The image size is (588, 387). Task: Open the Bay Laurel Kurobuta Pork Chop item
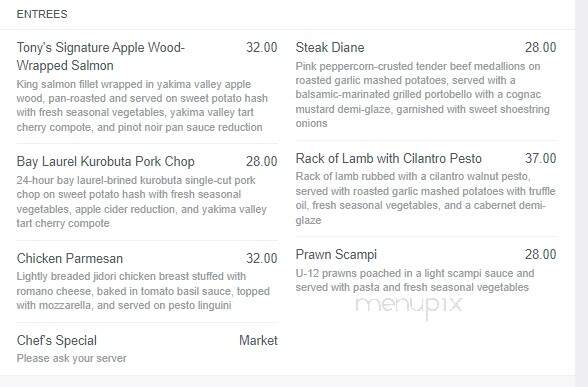click(x=105, y=162)
